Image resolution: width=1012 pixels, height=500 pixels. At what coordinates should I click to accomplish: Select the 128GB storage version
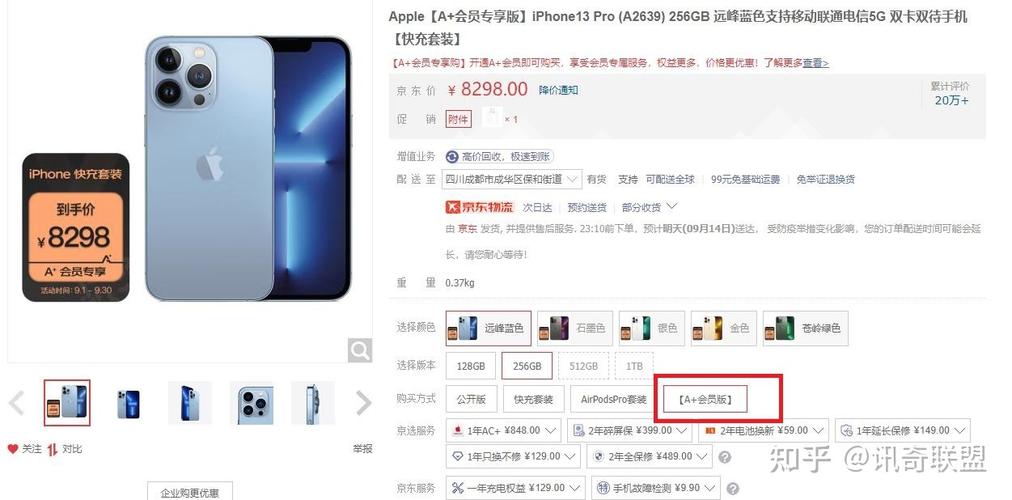click(x=471, y=366)
